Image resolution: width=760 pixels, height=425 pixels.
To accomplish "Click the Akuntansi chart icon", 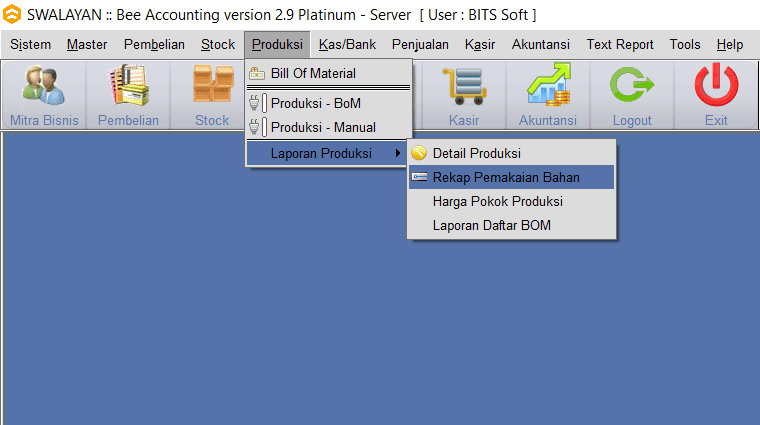I will [x=547, y=87].
